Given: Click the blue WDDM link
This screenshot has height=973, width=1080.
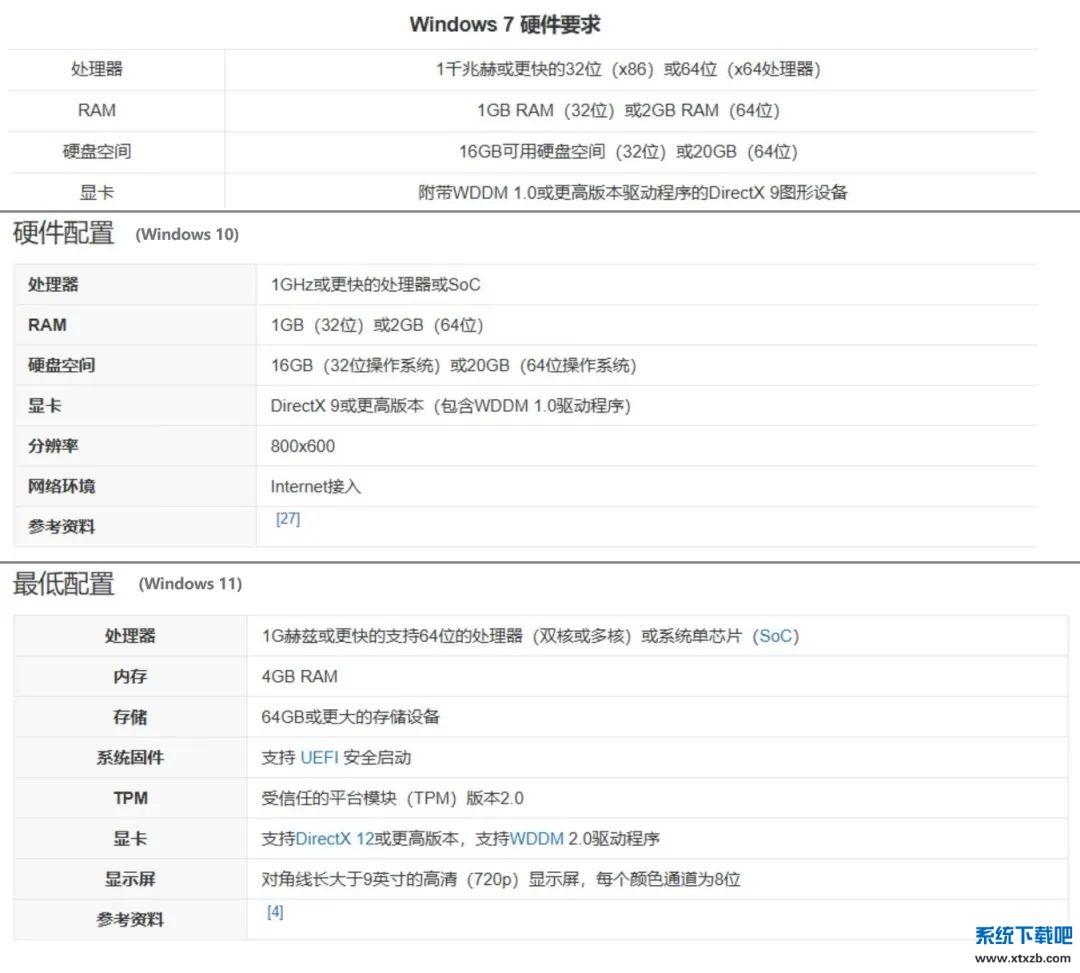Looking at the screenshot, I should tap(537, 839).
